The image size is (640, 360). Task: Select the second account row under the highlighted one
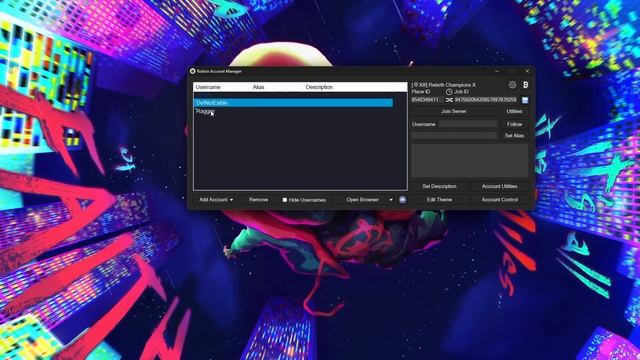coord(293,111)
